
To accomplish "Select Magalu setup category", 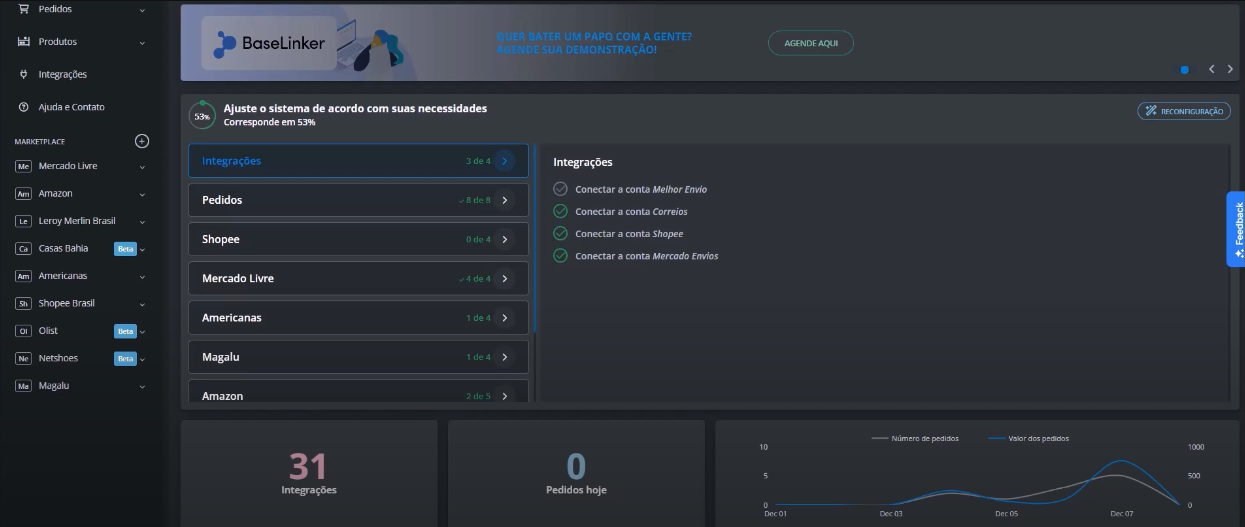I will (358, 357).
